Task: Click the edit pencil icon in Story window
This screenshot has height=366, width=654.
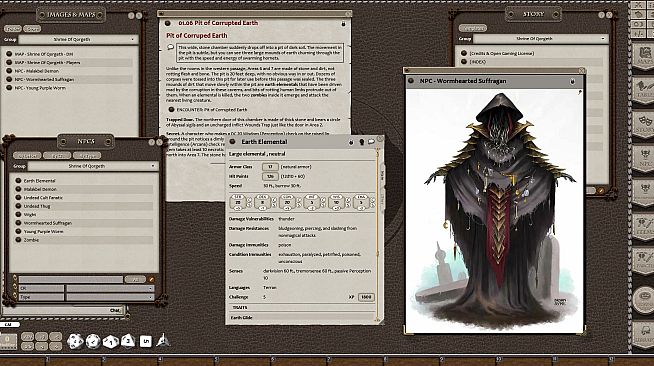Action: (x=601, y=191)
